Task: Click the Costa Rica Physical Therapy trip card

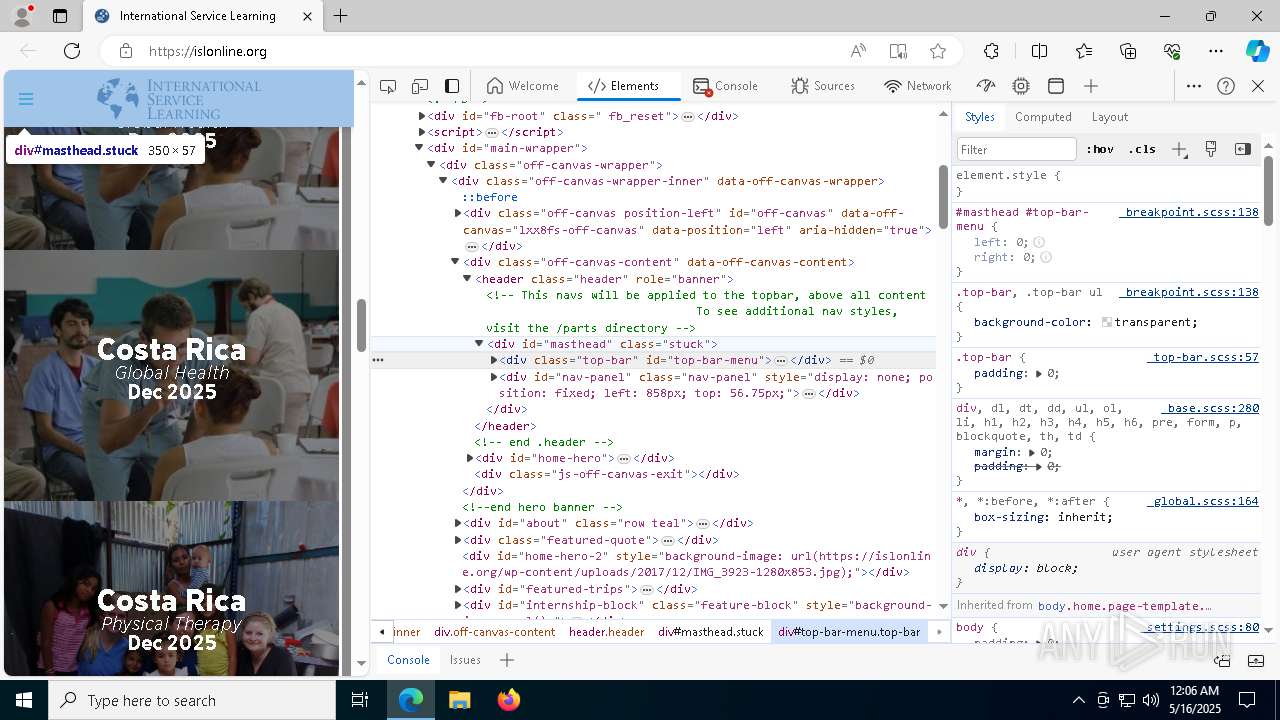Action: (171, 589)
